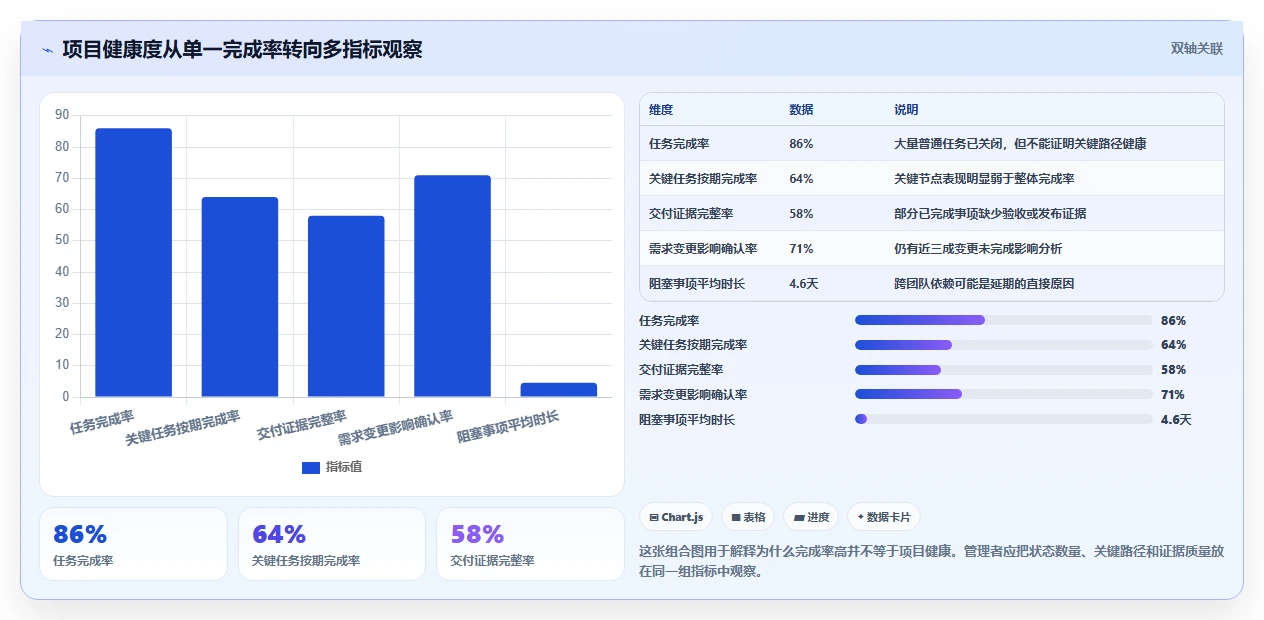This screenshot has width=1264, height=620.
Task: Click description 大量普通任务已关闭，但不能证明关键路径健康
Action: (1020, 144)
